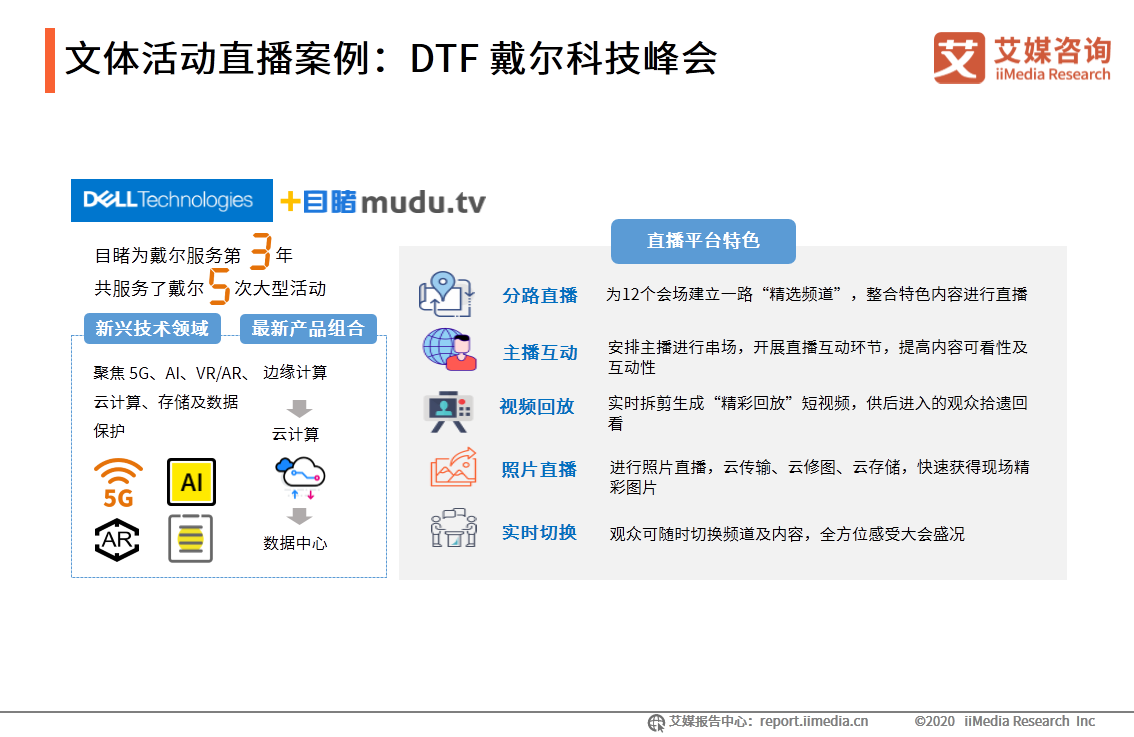Image resolution: width=1134 pixels, height=737 pixels.
Task: Click the text 保护
Action: [109, 431]
